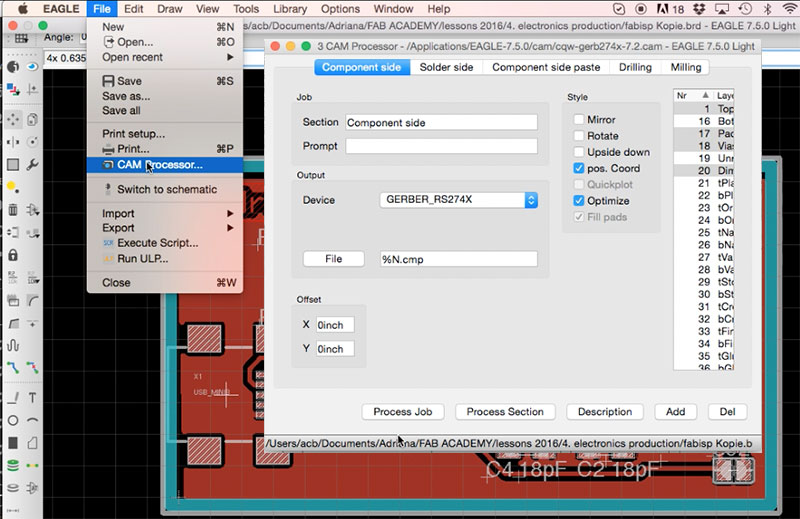Enable the Upside down checkbox

pos(579,152)
